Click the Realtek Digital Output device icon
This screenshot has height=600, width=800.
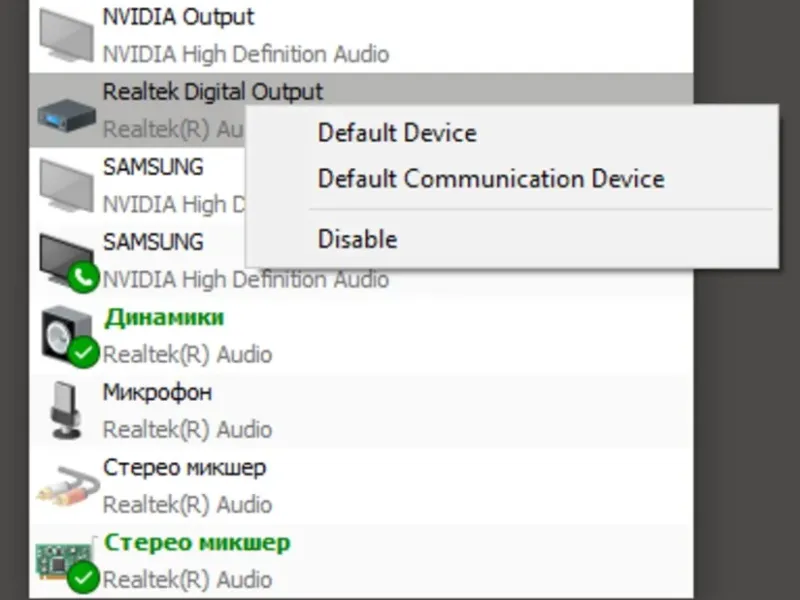(x=67, y=112)
